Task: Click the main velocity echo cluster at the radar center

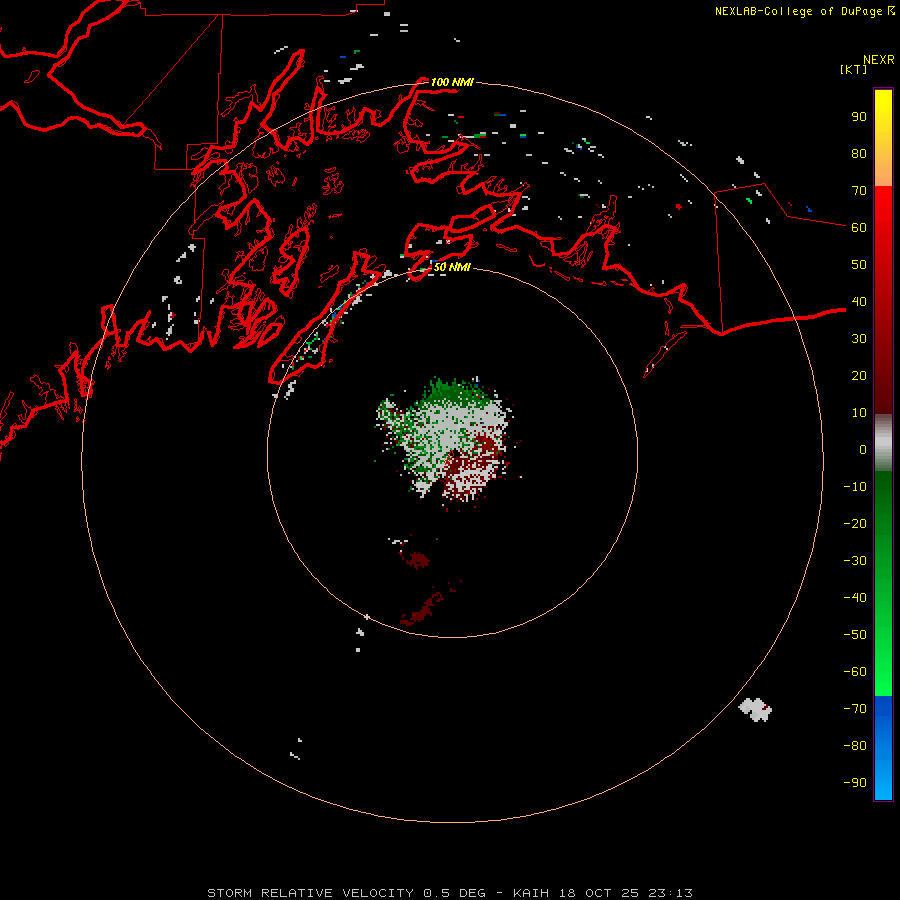Action: click(447, 442)
